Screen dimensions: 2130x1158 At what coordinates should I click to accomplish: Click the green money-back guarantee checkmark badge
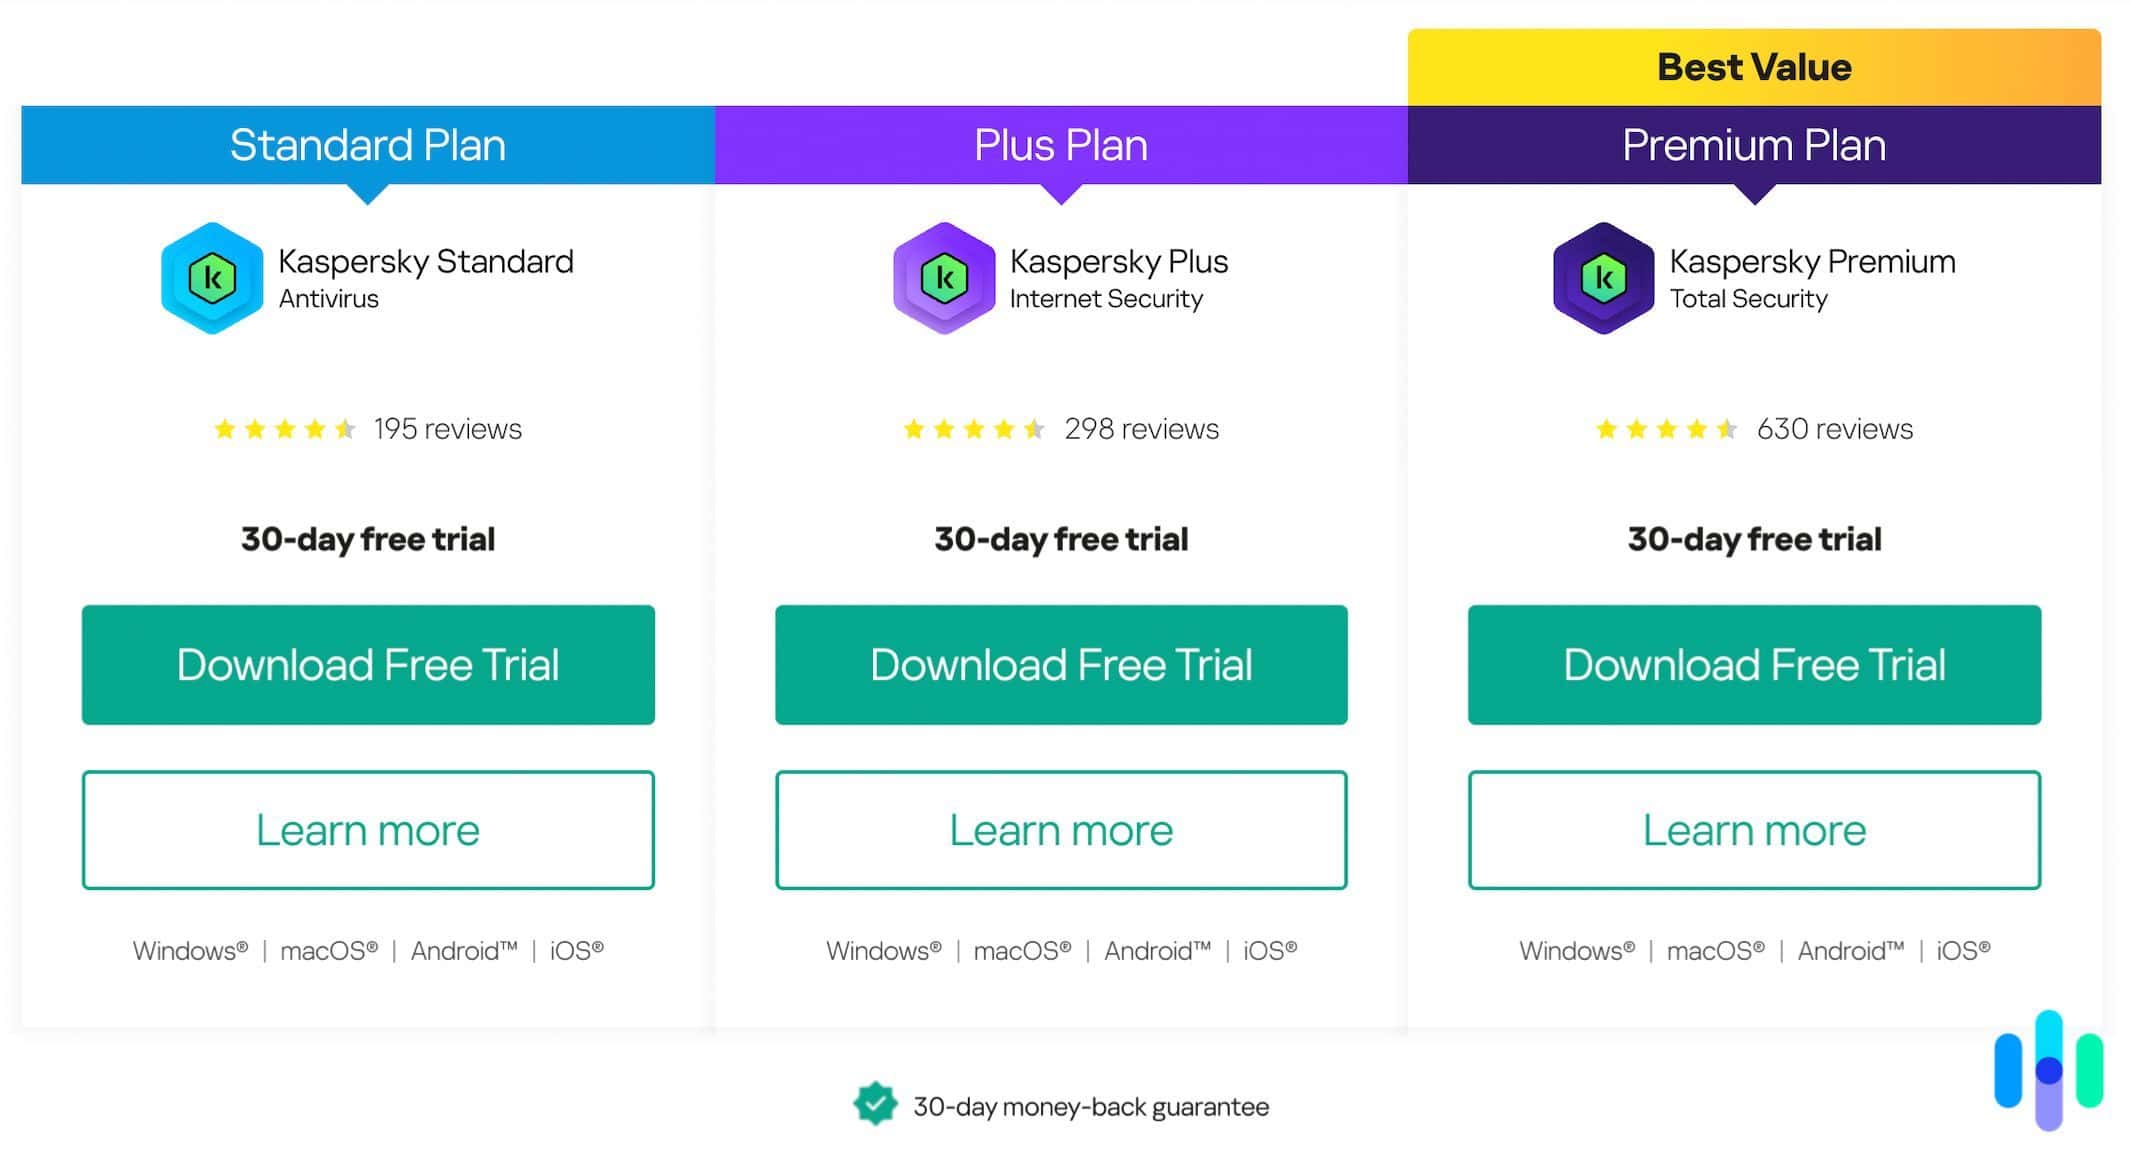(x=873, y=1106)
